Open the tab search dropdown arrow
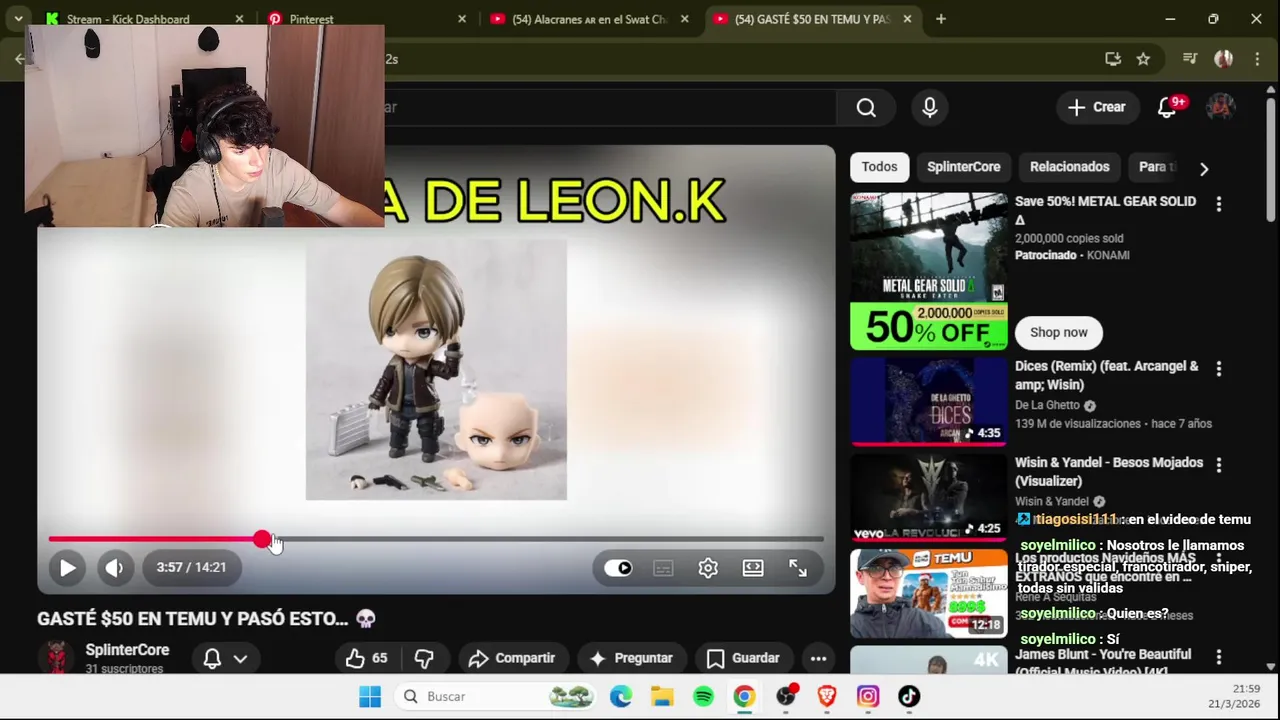 pyautogui.click(x=18, y=19)
